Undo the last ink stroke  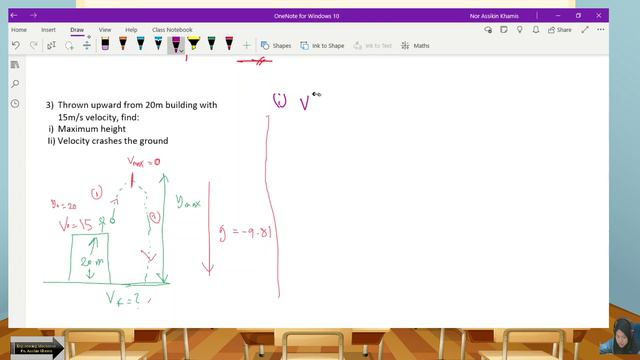pos(16,45)
